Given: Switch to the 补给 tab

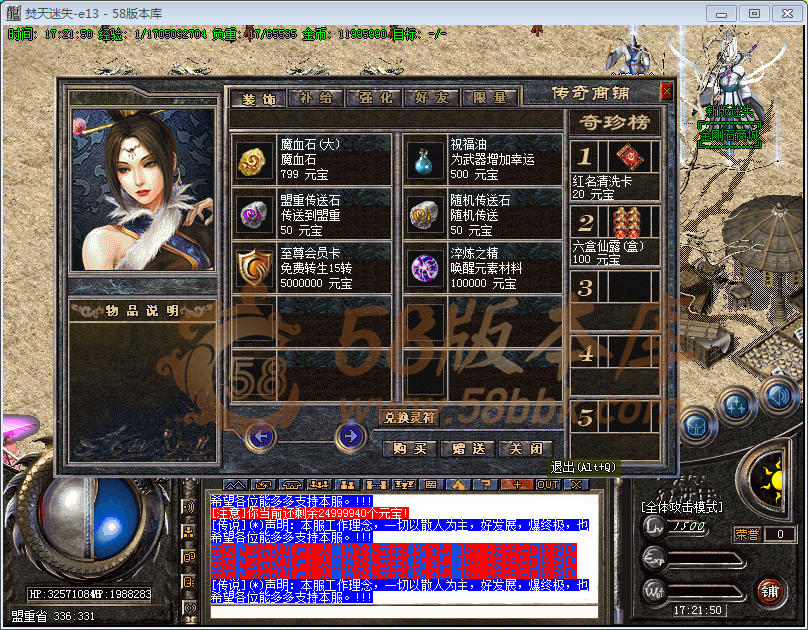Looking at the screenshot, I should click(x=315, y=97).
